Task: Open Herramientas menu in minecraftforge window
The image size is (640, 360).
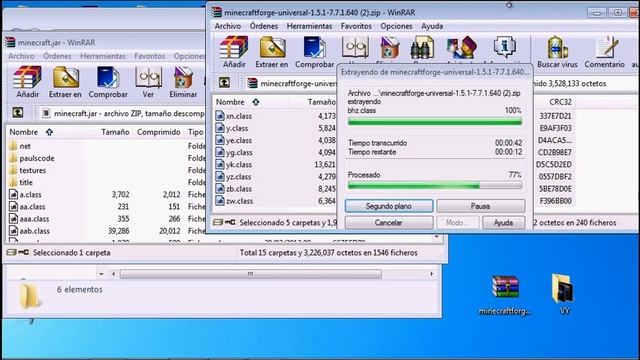Action: (x=309, y=26)
